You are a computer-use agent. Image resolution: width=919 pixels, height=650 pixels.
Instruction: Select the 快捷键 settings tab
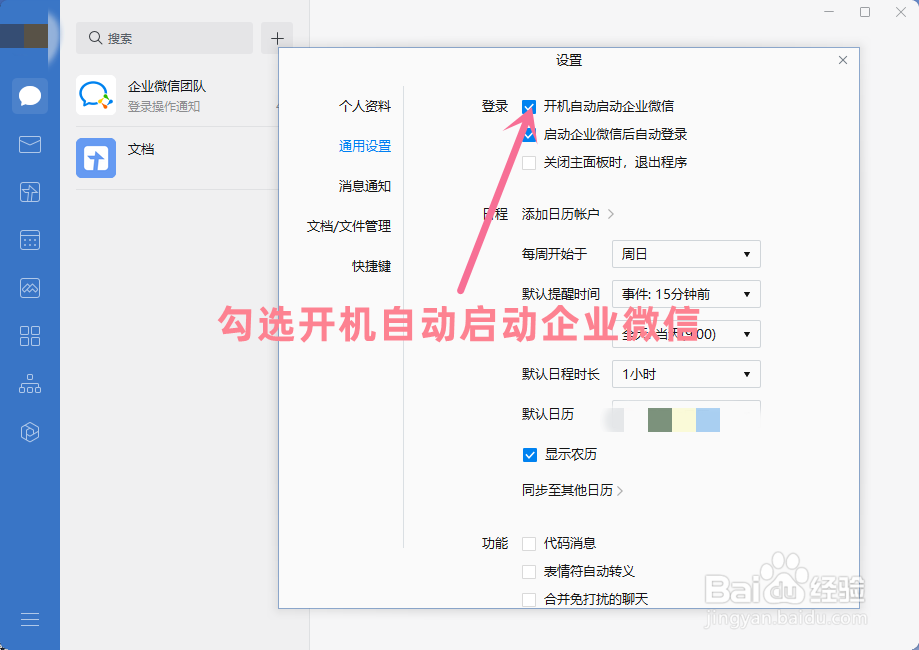point(371,266)
